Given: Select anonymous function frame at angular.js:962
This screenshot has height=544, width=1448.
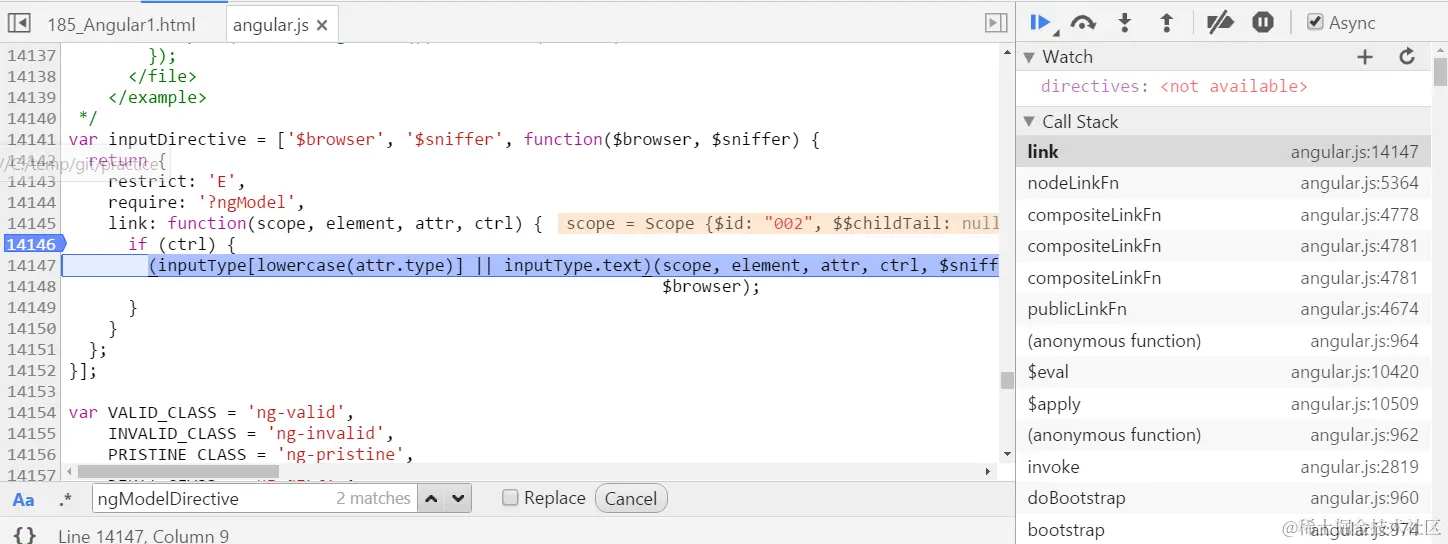Looking at the screenshot, I should [x=1223, y=435].
